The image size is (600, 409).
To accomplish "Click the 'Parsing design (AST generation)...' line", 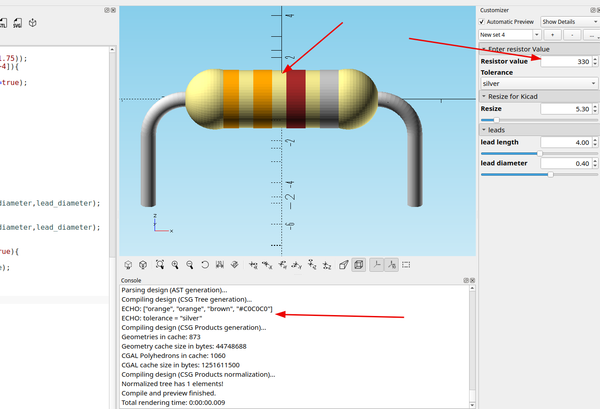I will [x=174, y=290].
